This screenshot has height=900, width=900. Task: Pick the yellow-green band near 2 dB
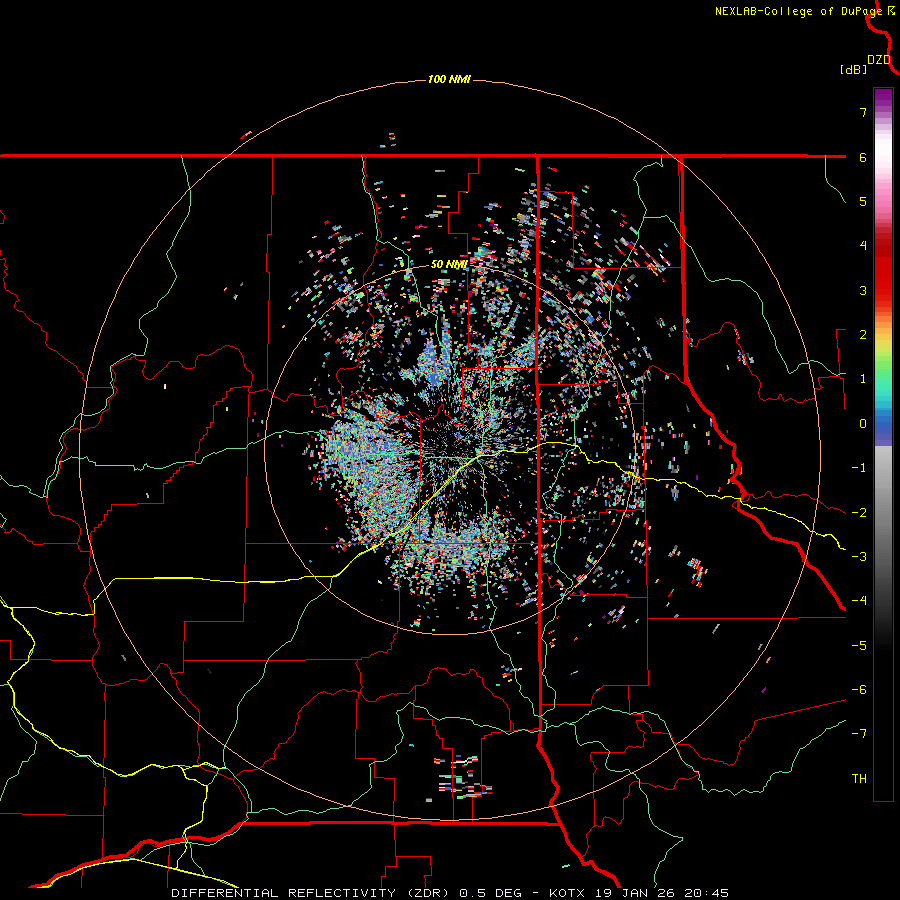(x=883, y=344)
